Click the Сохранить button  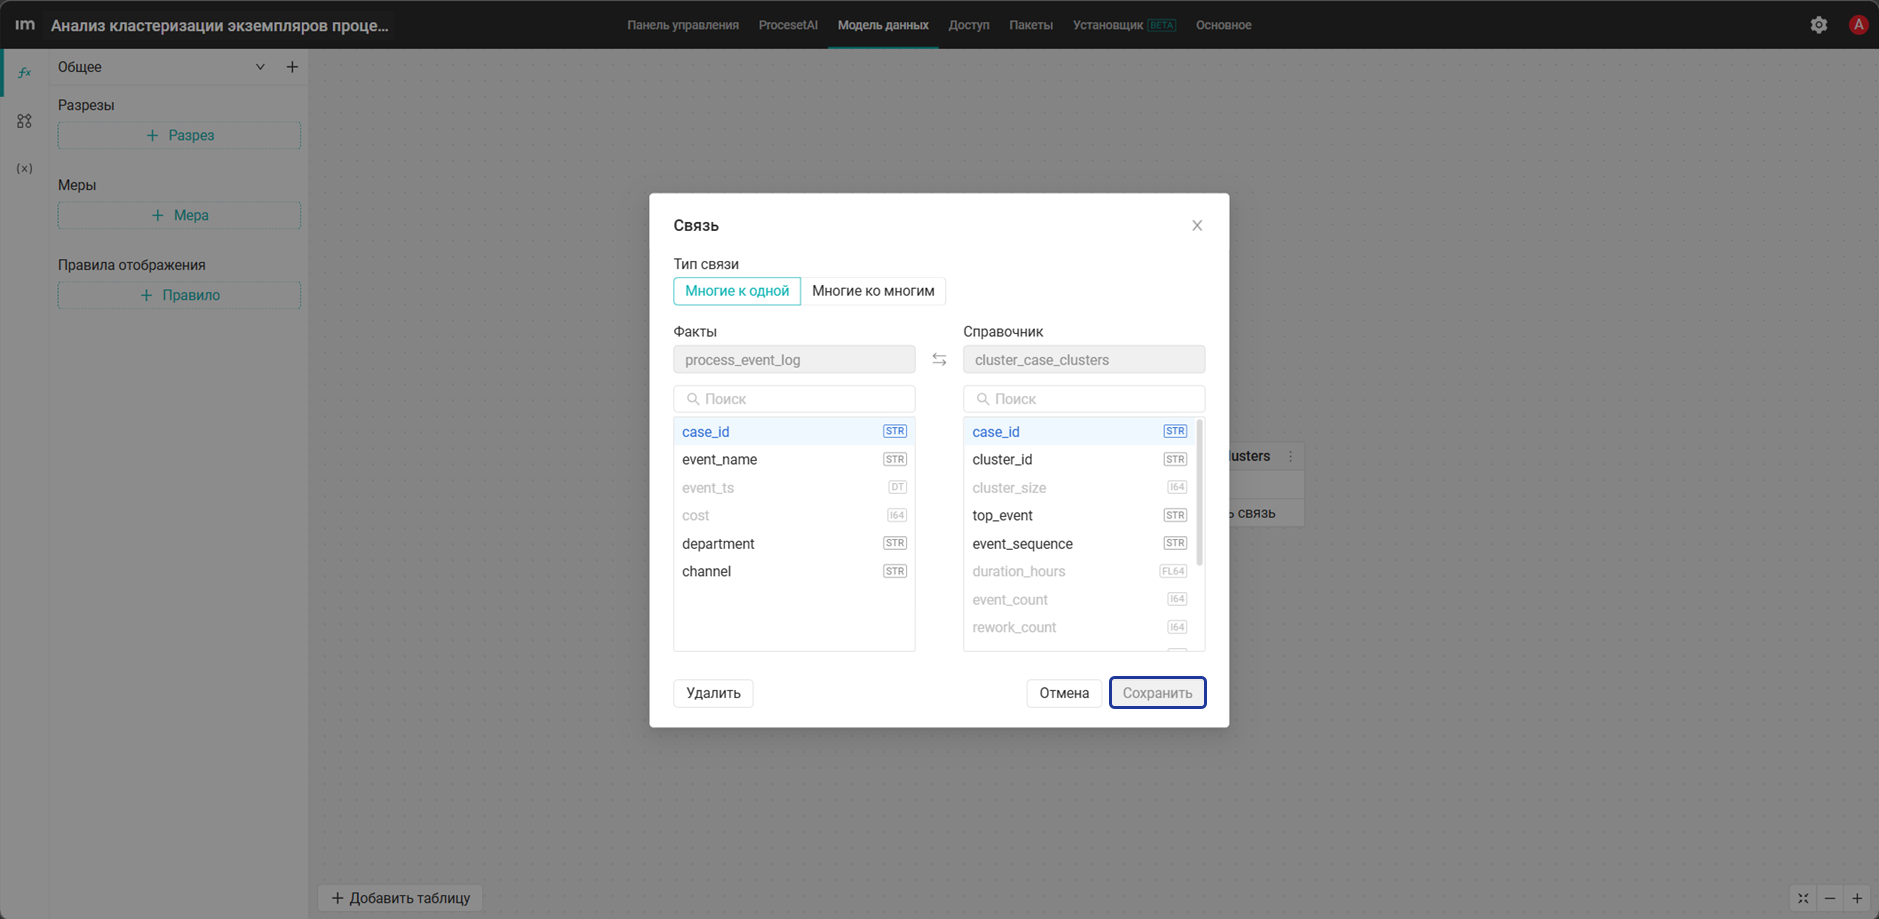point(1157,693)
